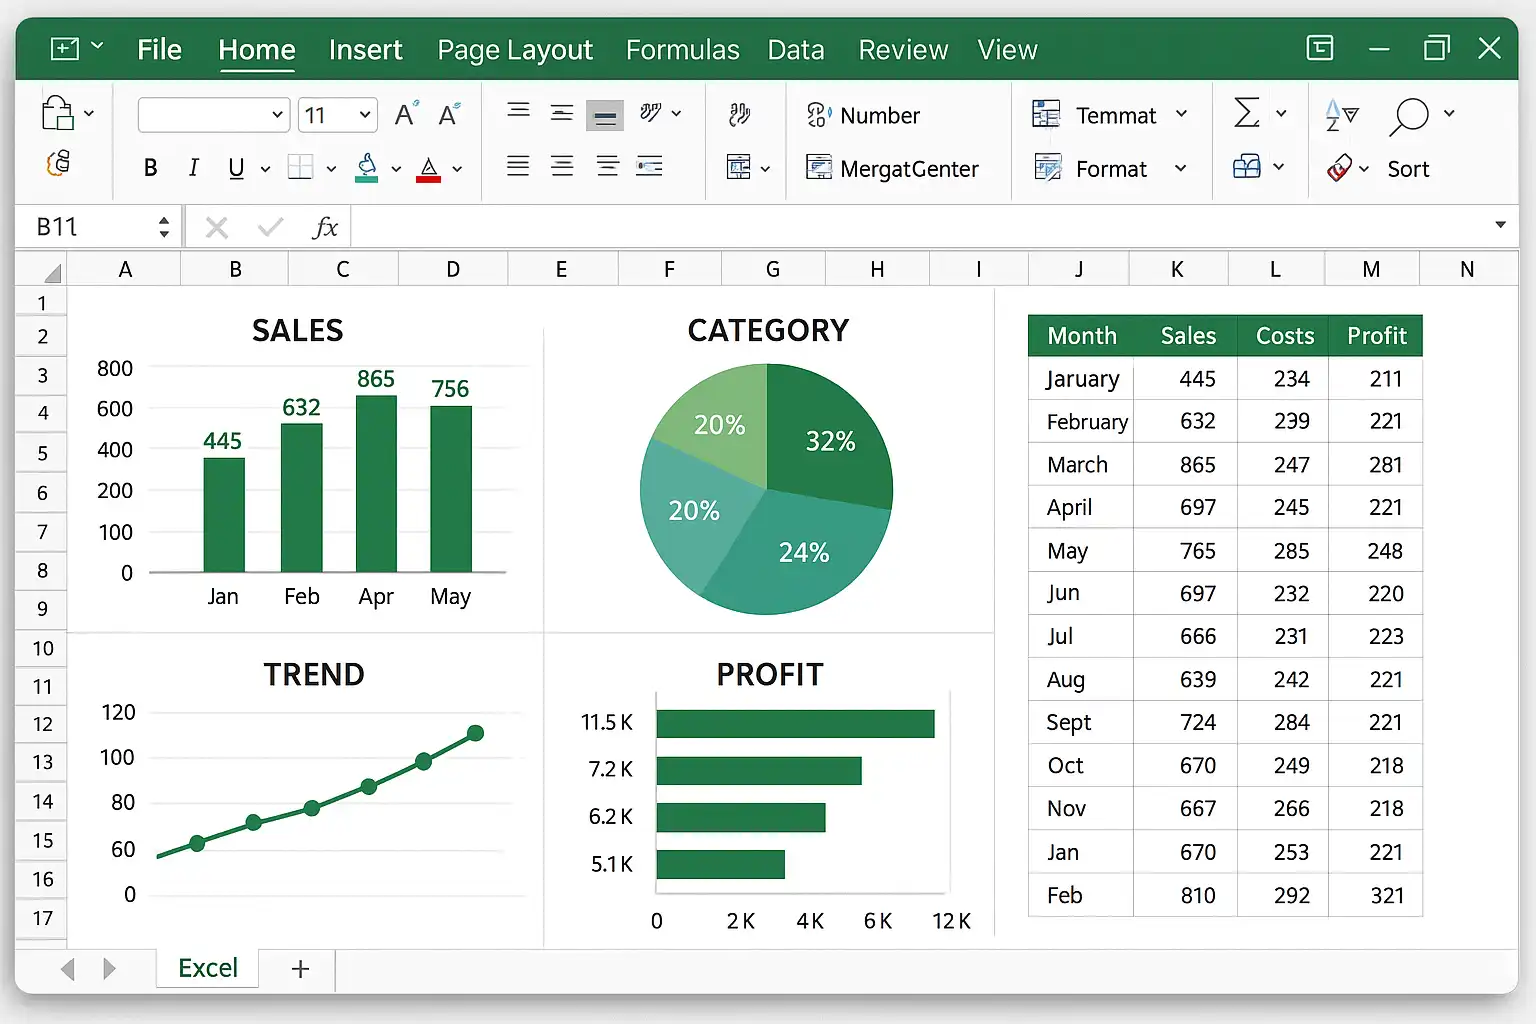Click the Paste clipboard icon
The image size is (1536, 1024).
coord(58,114)
